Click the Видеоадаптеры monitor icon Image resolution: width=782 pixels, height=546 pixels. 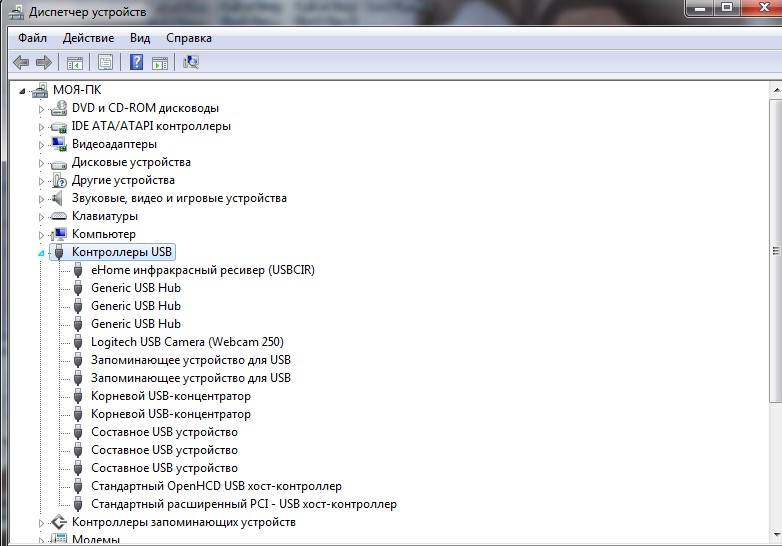[59, 144]
